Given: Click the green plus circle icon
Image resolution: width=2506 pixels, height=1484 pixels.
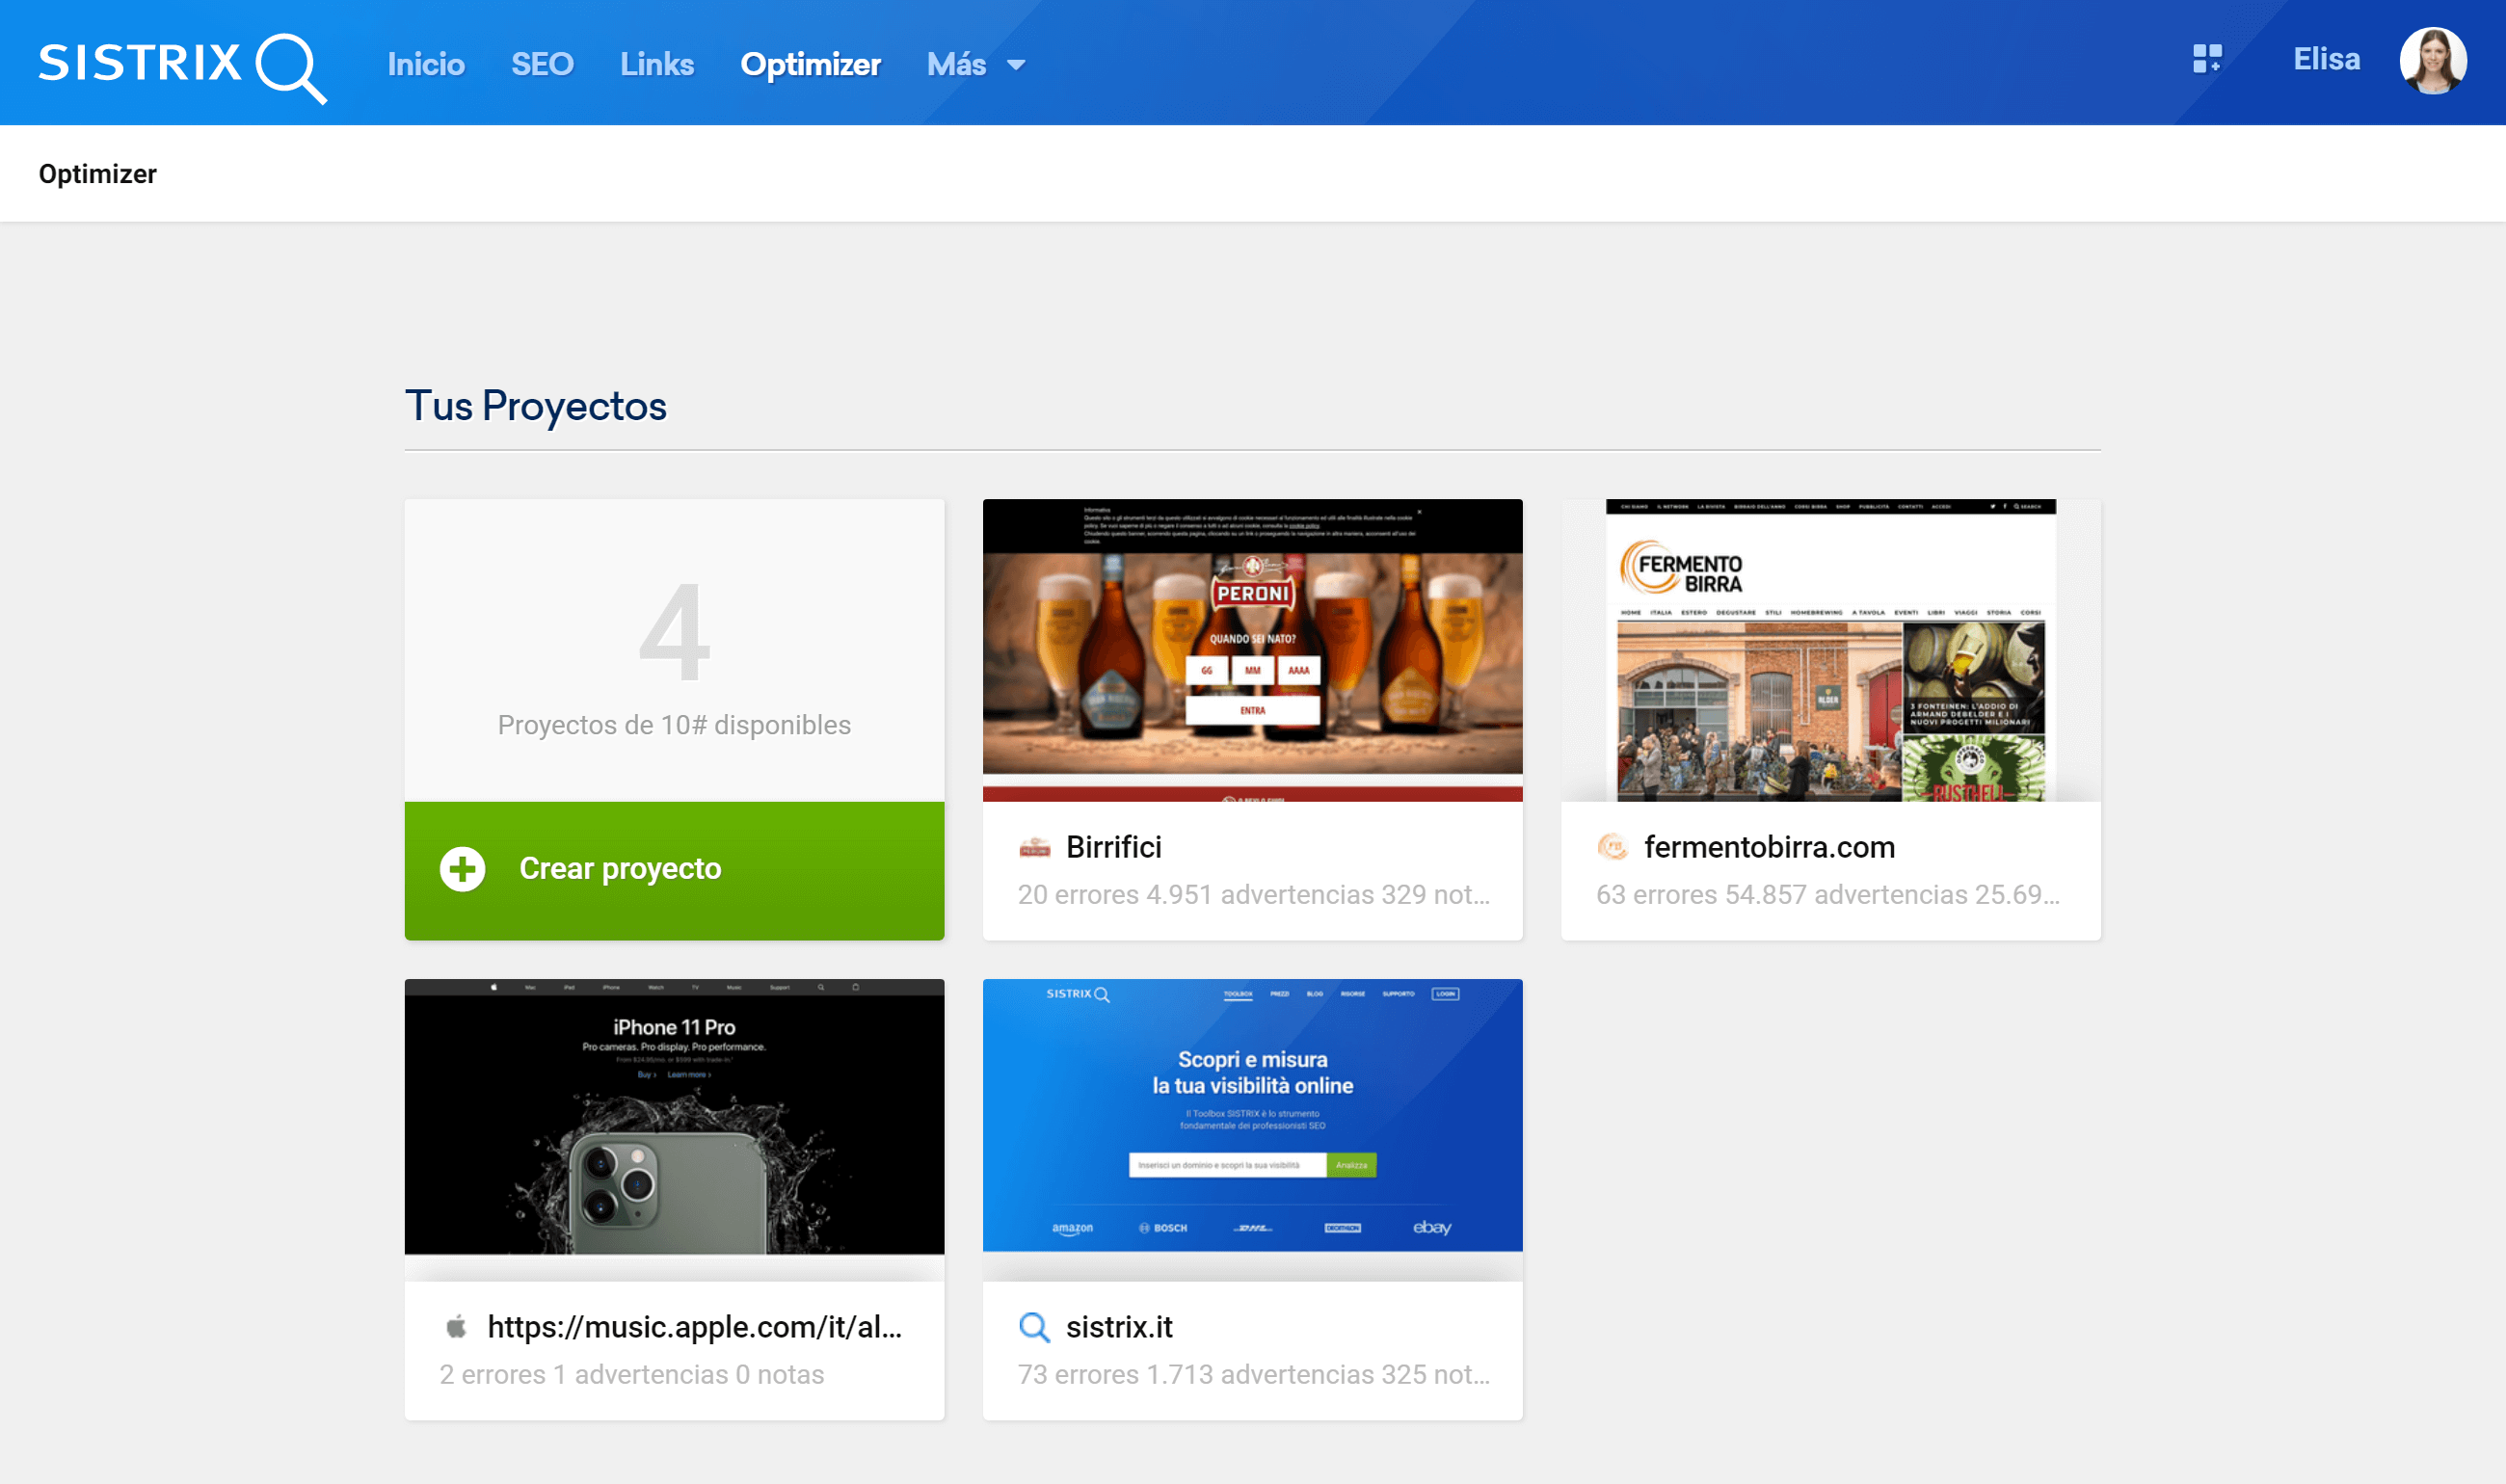Looking at the screenshot, I should (462, 868).
